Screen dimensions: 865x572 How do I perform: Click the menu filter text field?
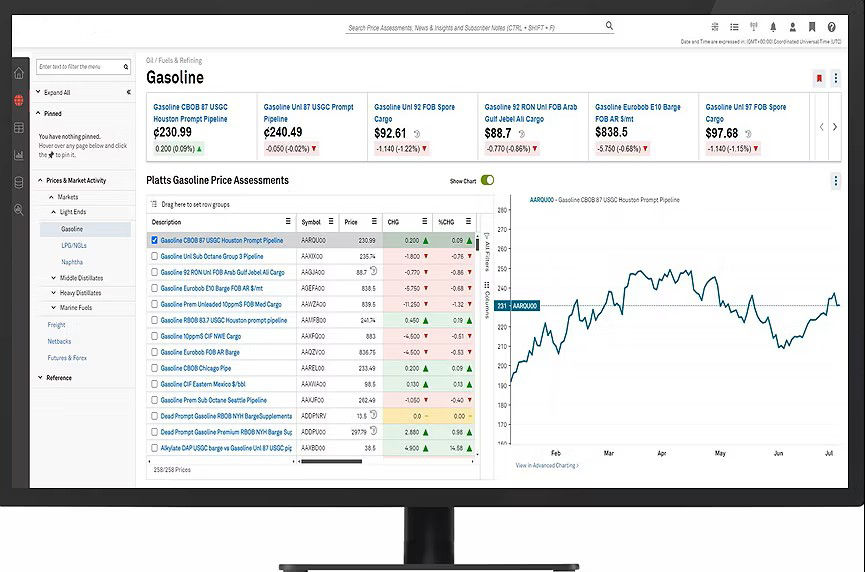tap(80, 67)
